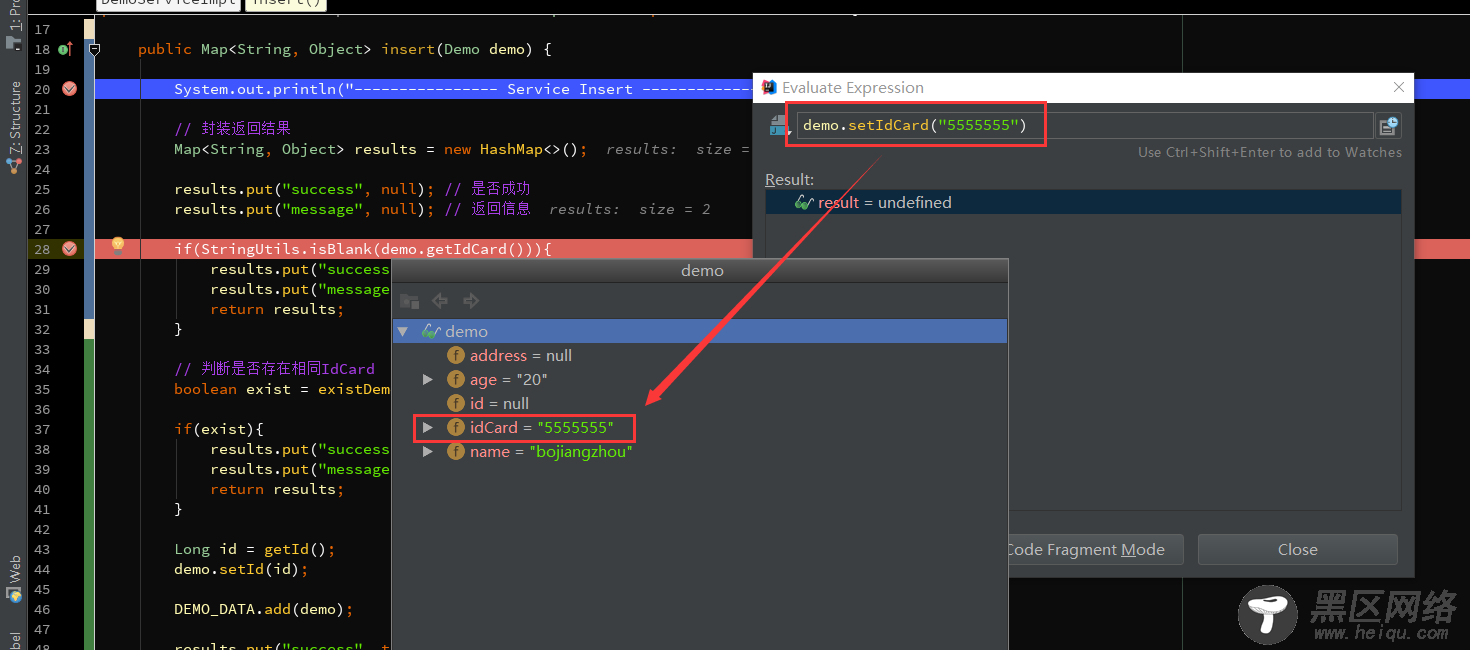The width and height of the screenshot is (1470, 650).
Task: Click the 'System.out.println' code line
Action: [x=462, y=89]
